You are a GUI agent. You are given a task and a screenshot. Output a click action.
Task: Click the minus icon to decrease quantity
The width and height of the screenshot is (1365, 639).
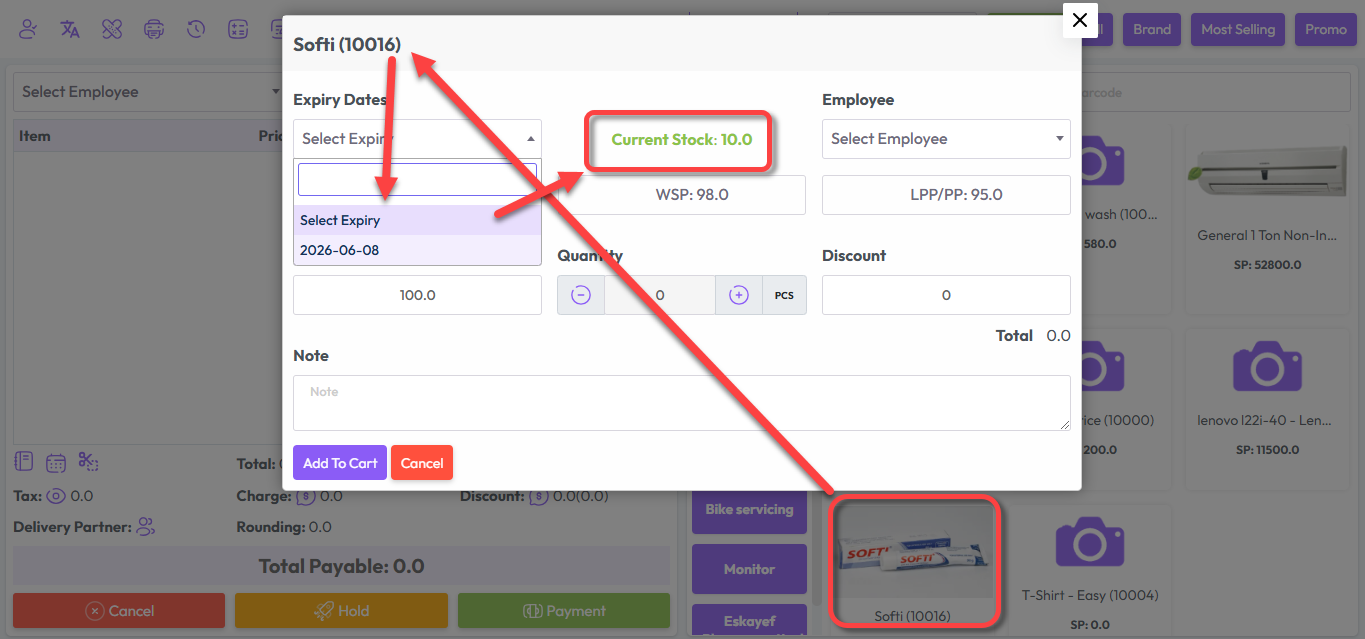(x=581, y=295)
